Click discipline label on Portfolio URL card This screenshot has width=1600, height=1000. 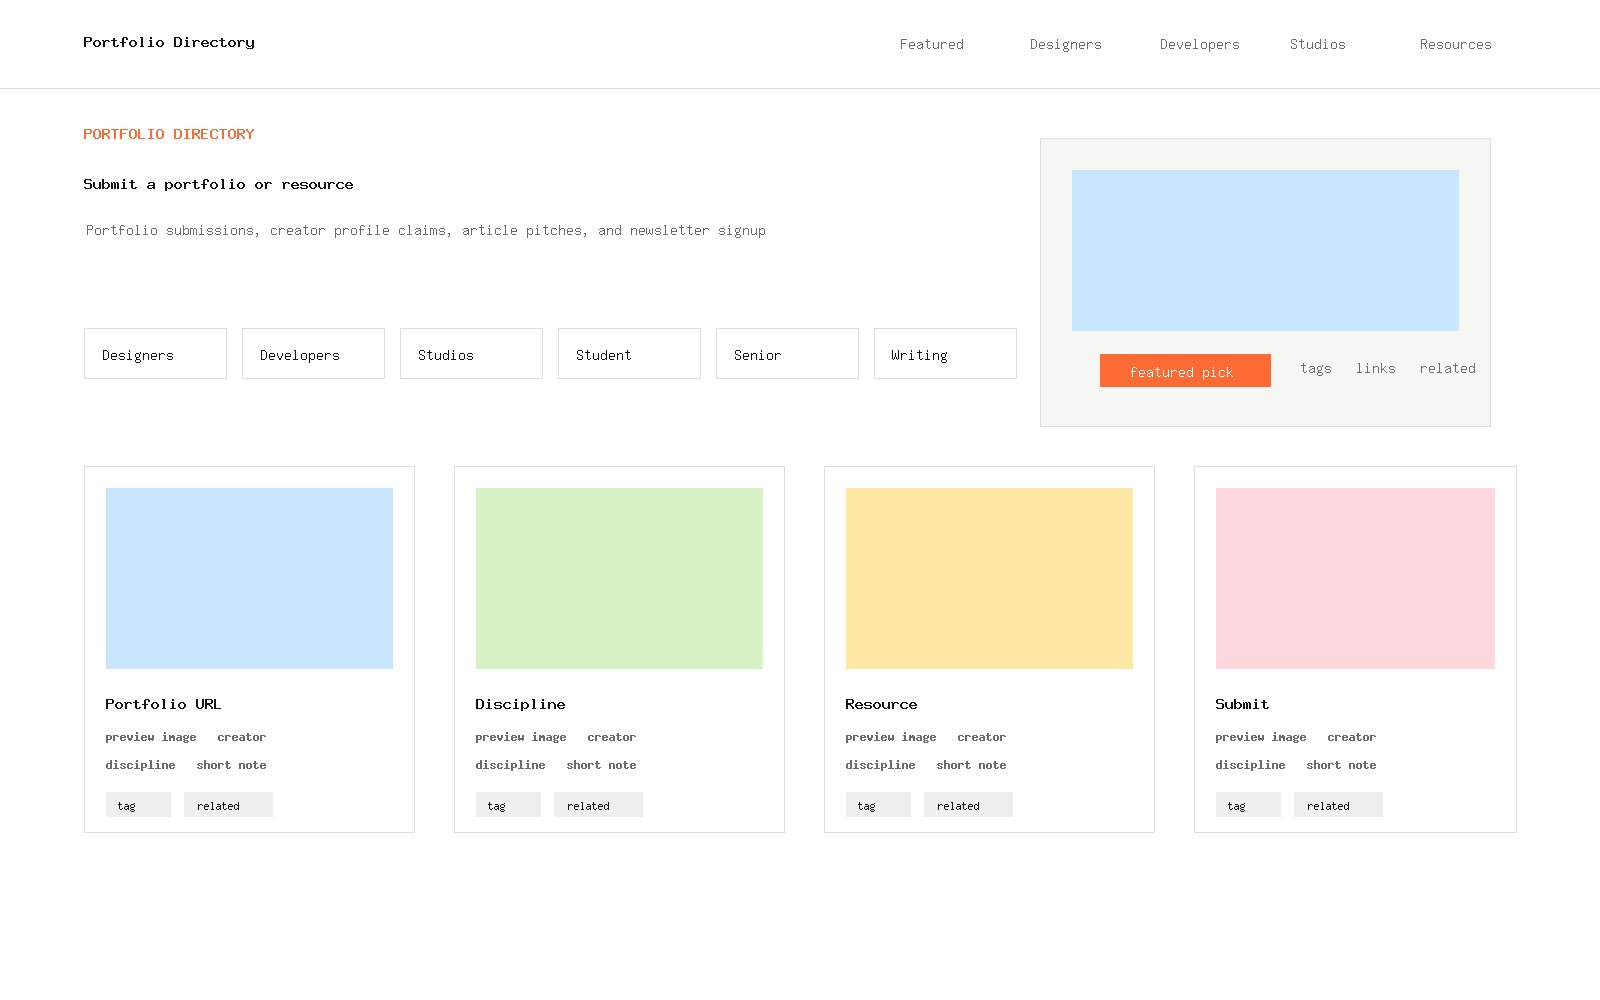point(140,765)
